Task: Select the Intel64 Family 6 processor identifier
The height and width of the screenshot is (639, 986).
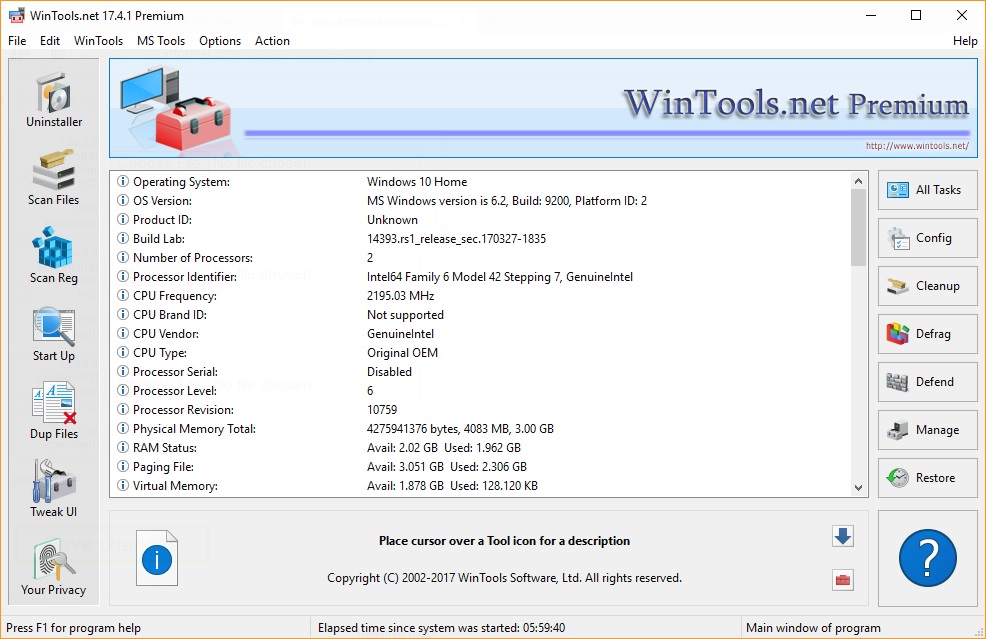Action: [500, 277]
